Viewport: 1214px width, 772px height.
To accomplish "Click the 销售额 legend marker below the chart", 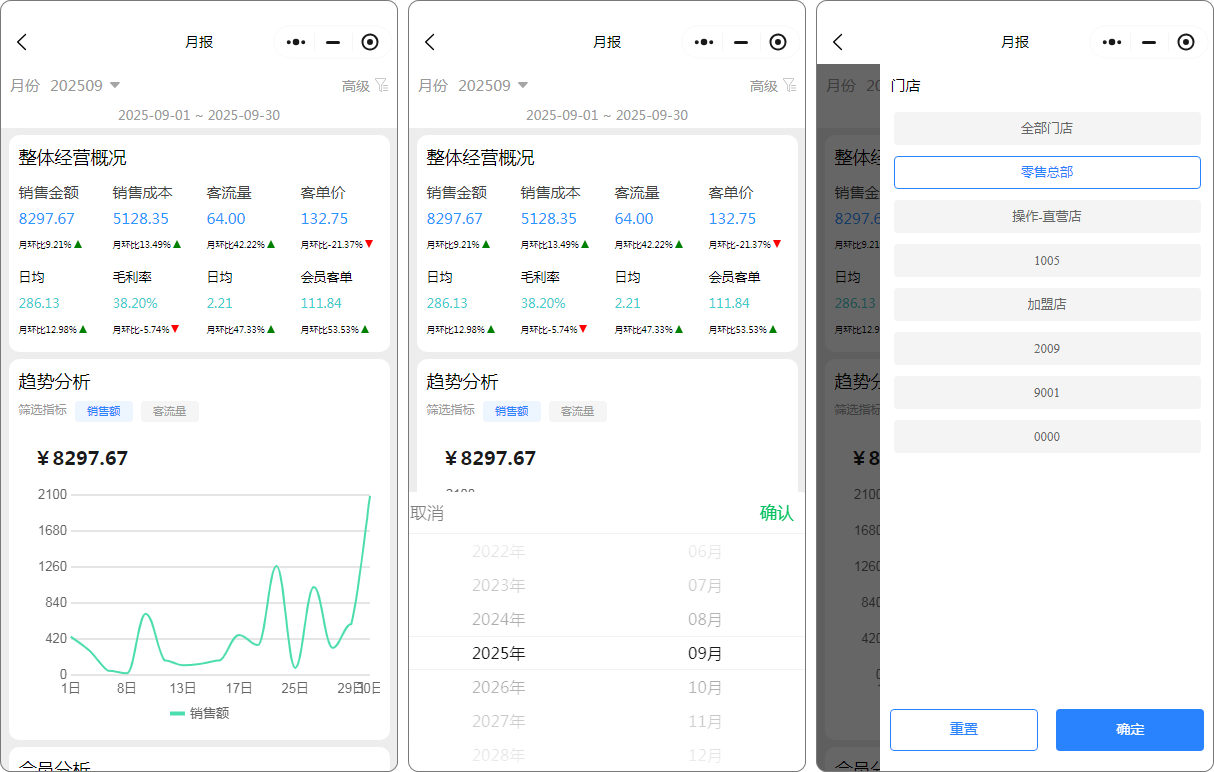I will [x=178, y=713].
